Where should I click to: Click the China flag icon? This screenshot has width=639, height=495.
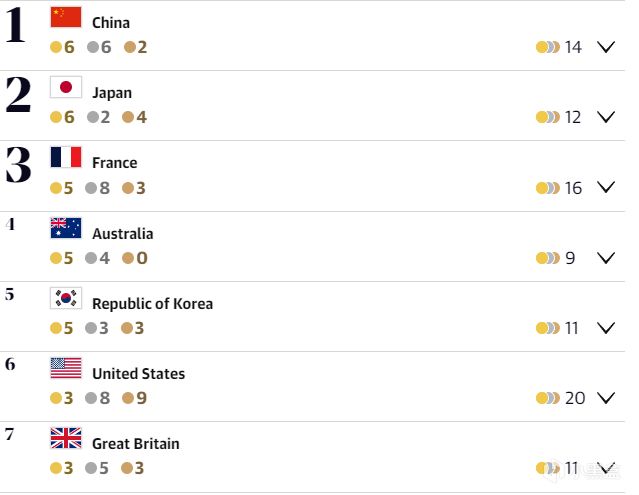pos(66,17)
